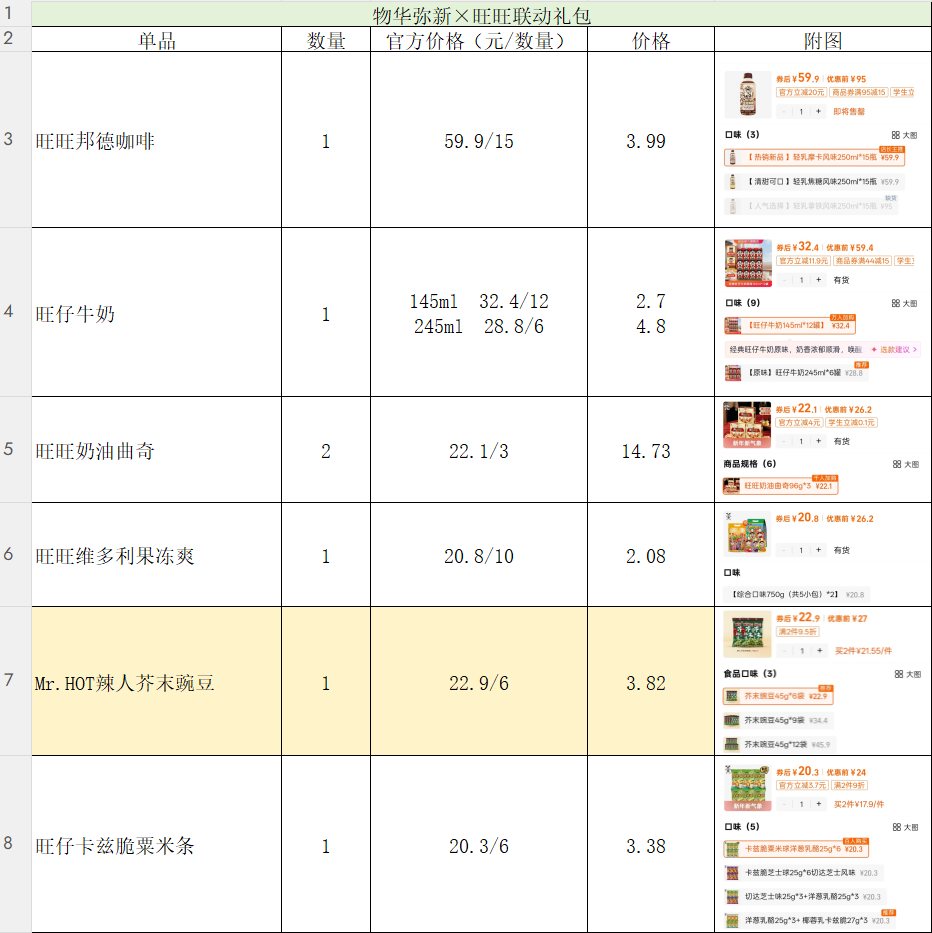Select entire row 3 via its row header

click(x=15, y=140)
